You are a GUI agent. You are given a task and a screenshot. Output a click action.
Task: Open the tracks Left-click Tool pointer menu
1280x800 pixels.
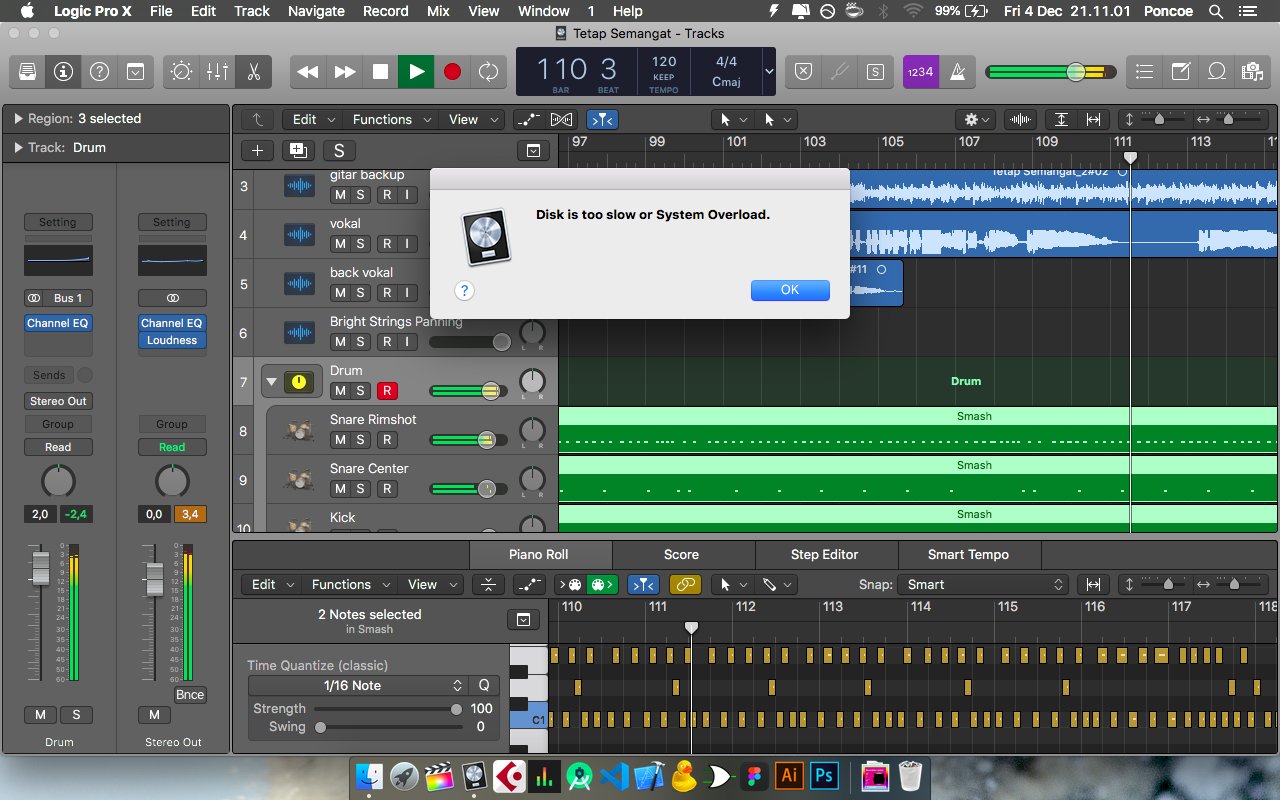point(732,119)
